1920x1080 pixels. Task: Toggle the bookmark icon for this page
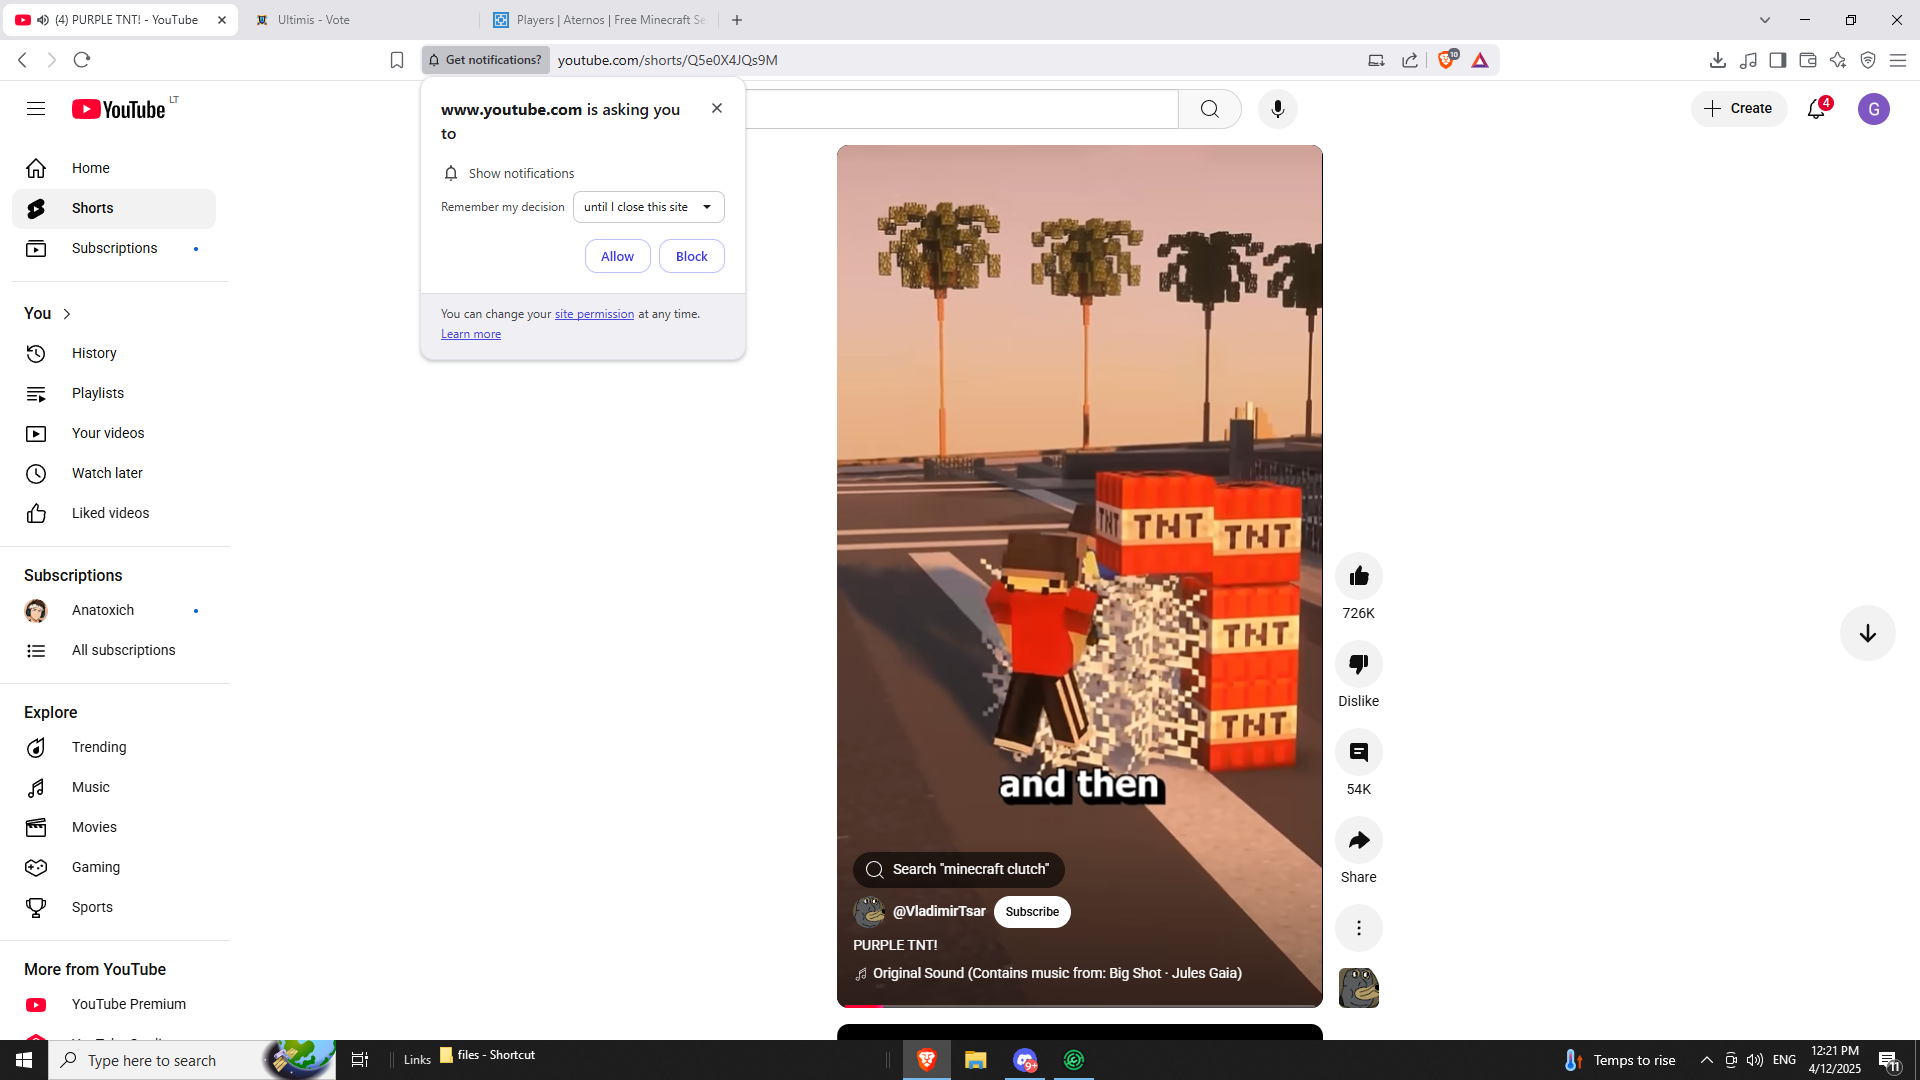click(x=397, y=60)
